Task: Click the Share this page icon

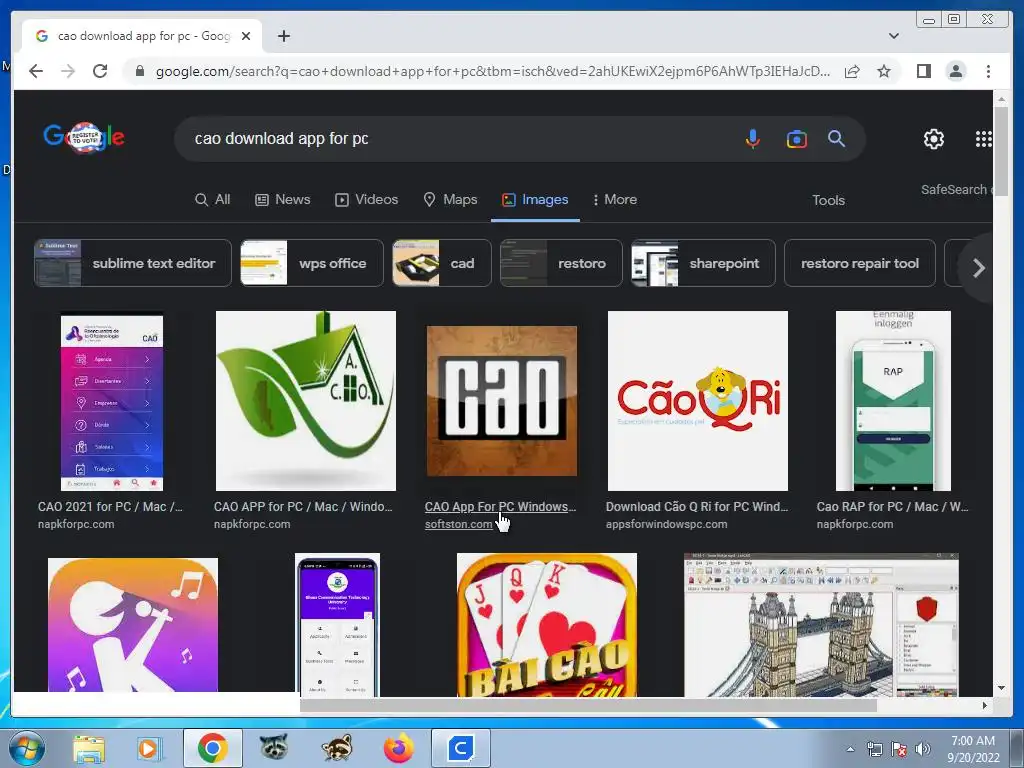Action: (x=852, y=71)
